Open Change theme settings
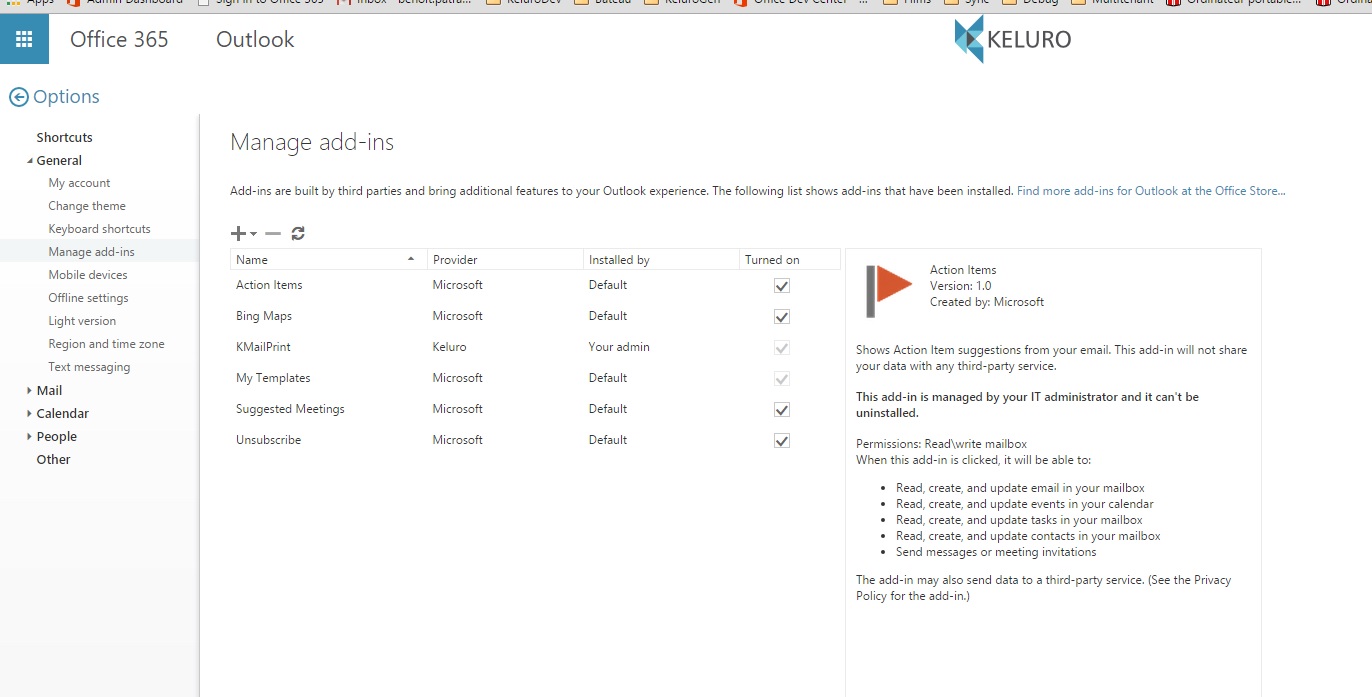The height and width of the screenshot is (697, 1372). click(87, 206)
